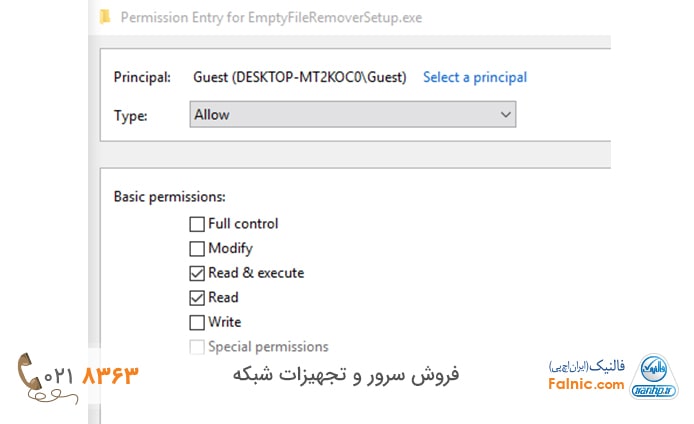Click the 021 8363 phone number

[91, 376]
